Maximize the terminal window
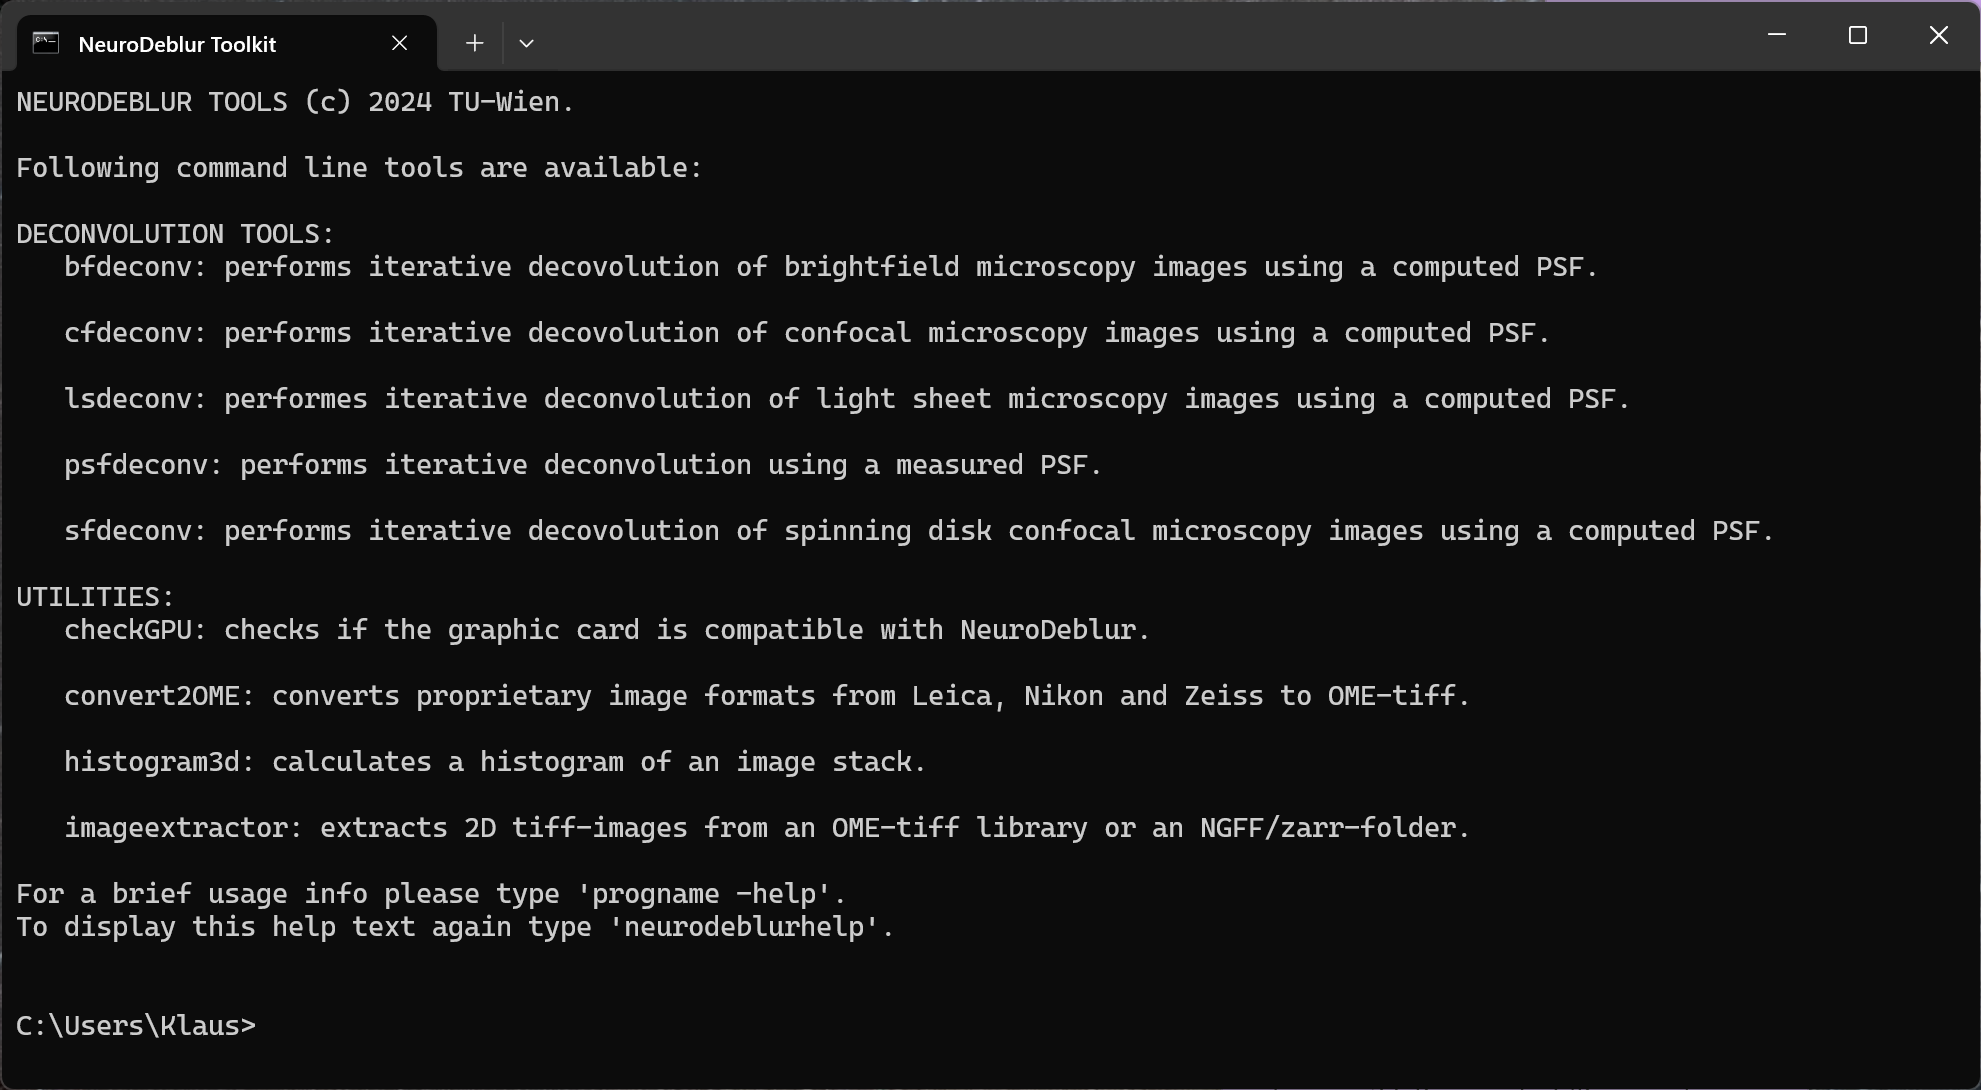This screenshot has height=1090, width=1981. coord(1858,35)
